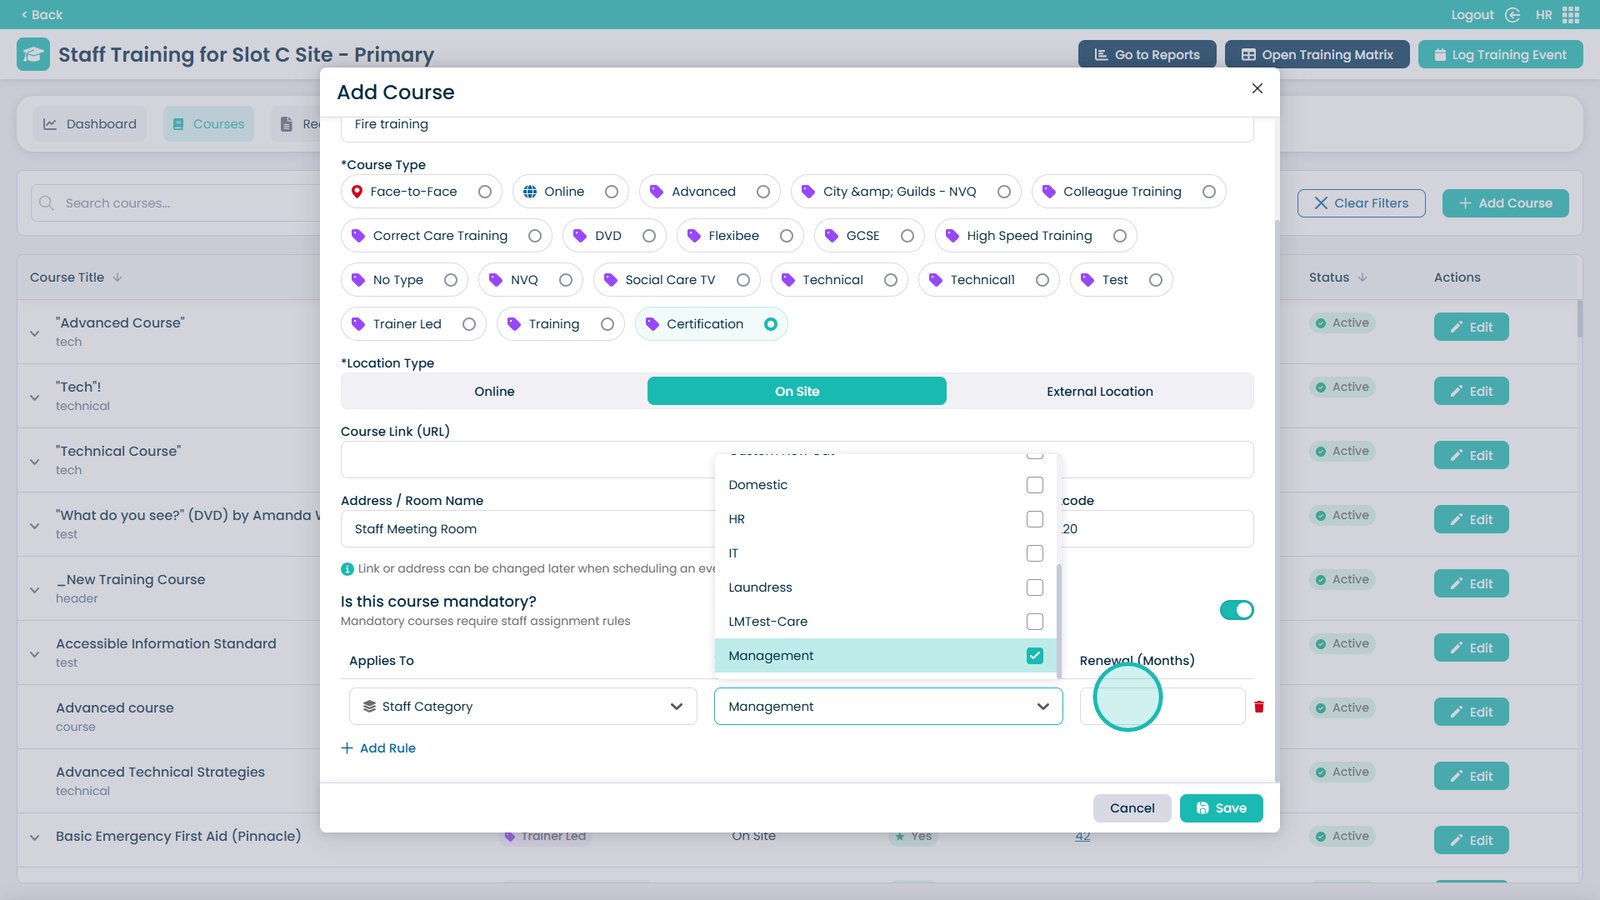Select the Face-to-Face course type radio
The image size is (1600, 900).
[485, 192]
